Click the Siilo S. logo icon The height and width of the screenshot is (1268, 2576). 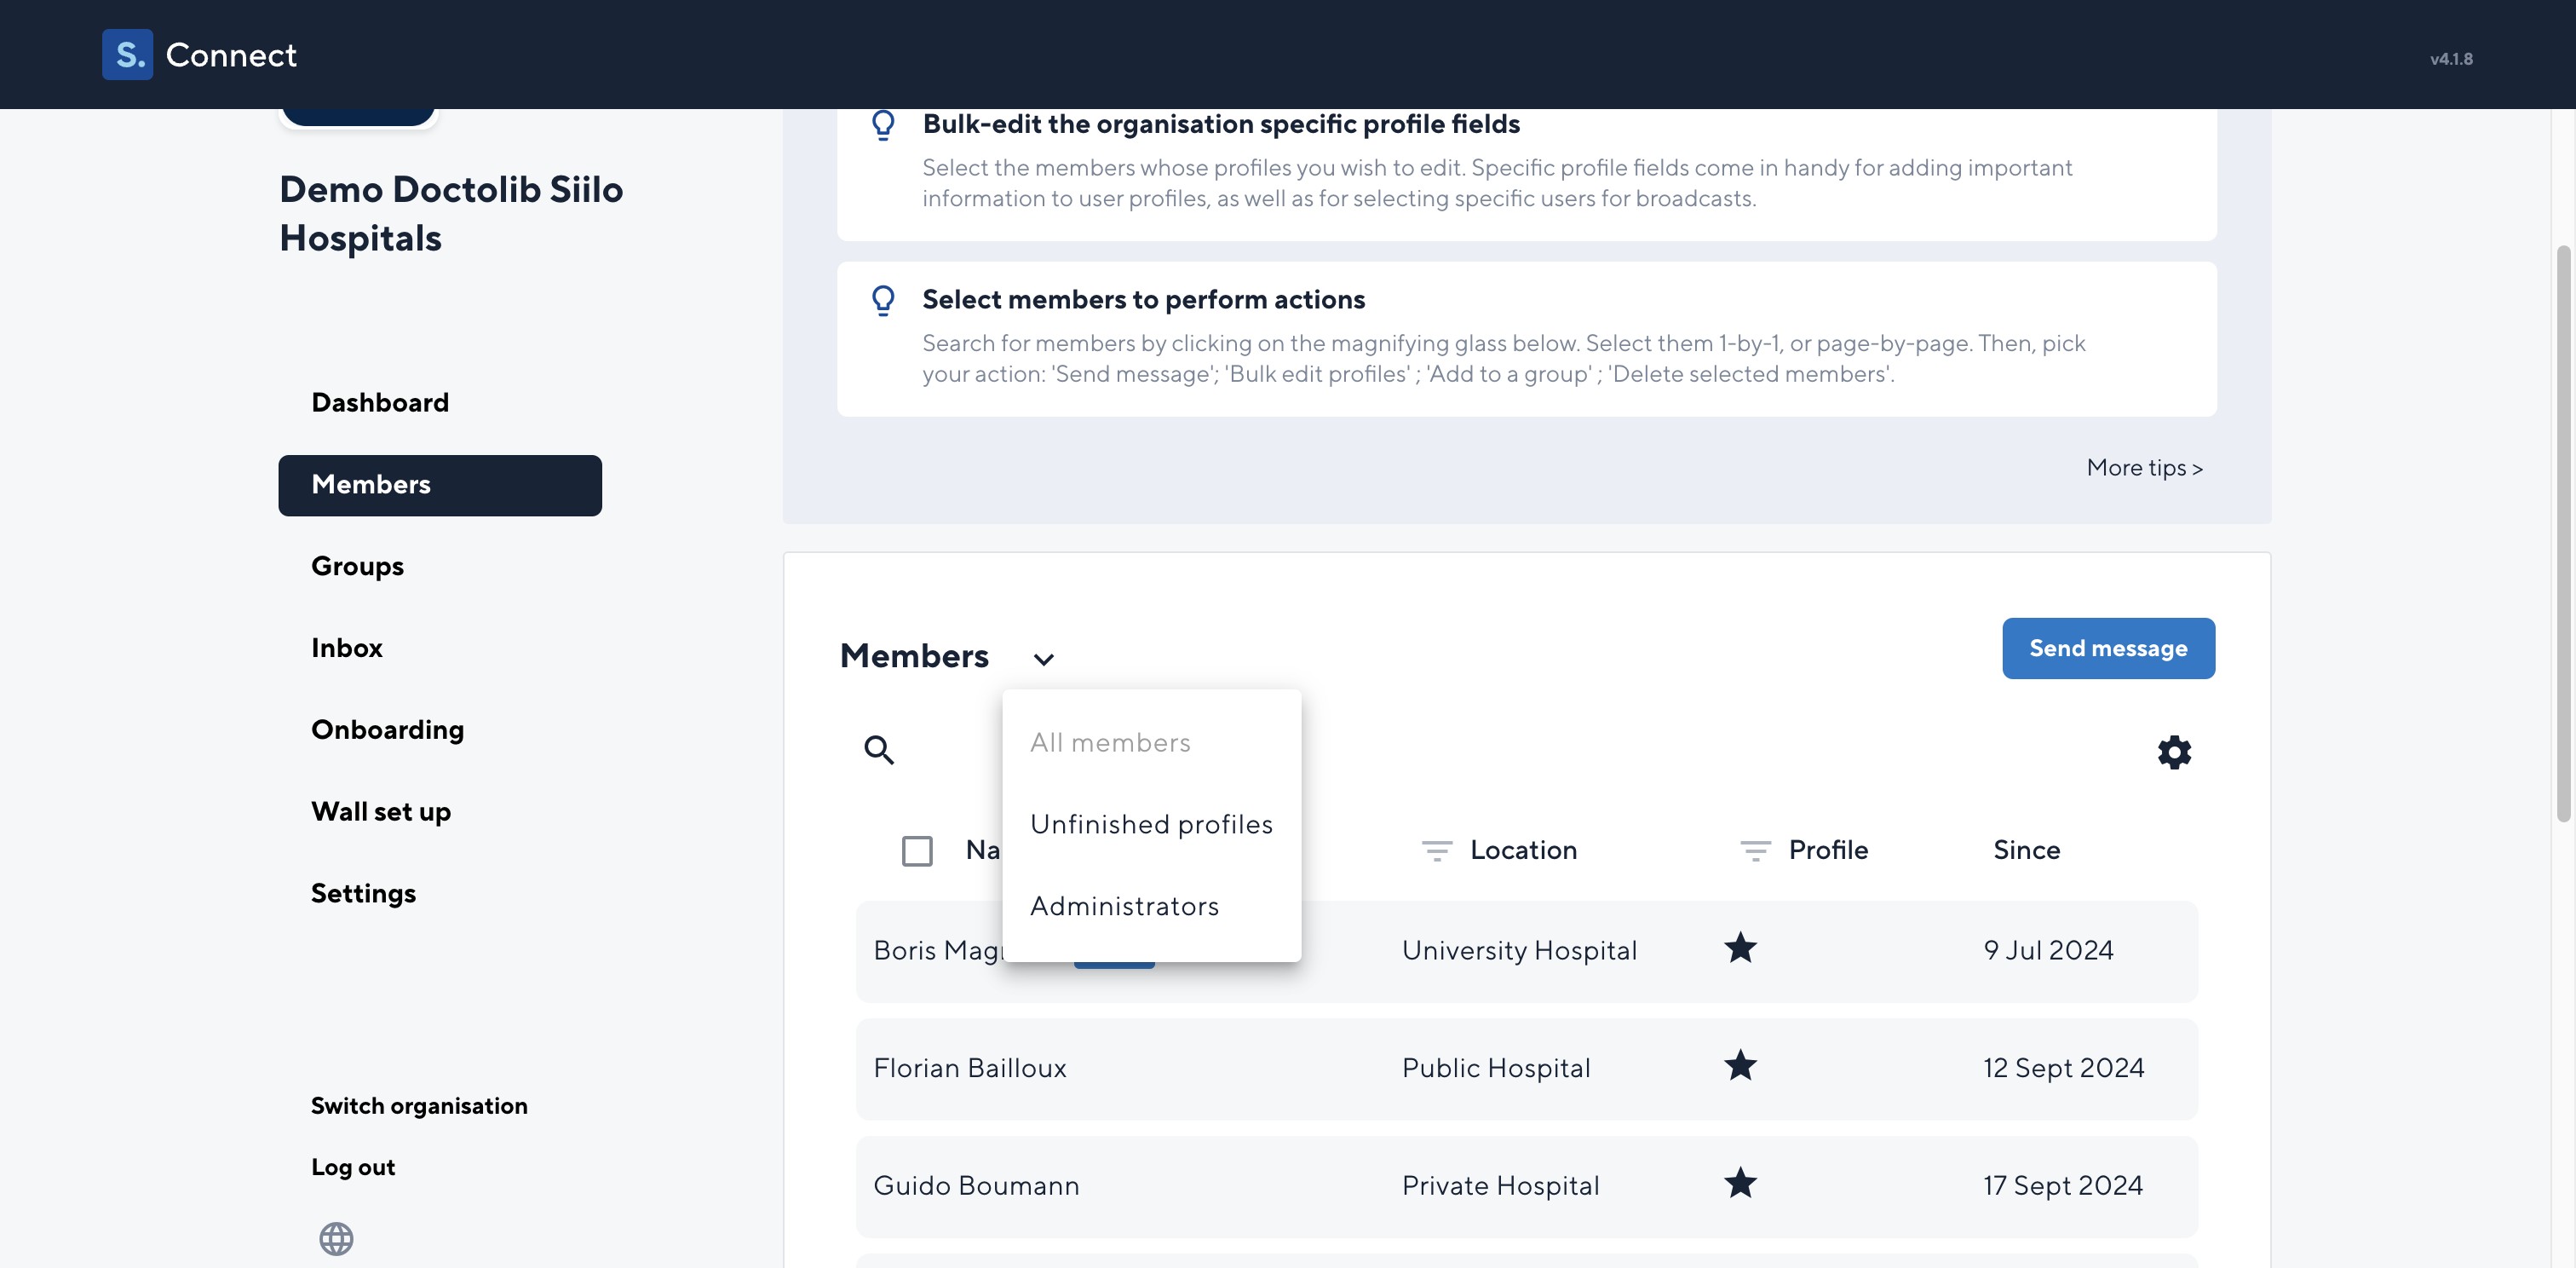point(127,54)
